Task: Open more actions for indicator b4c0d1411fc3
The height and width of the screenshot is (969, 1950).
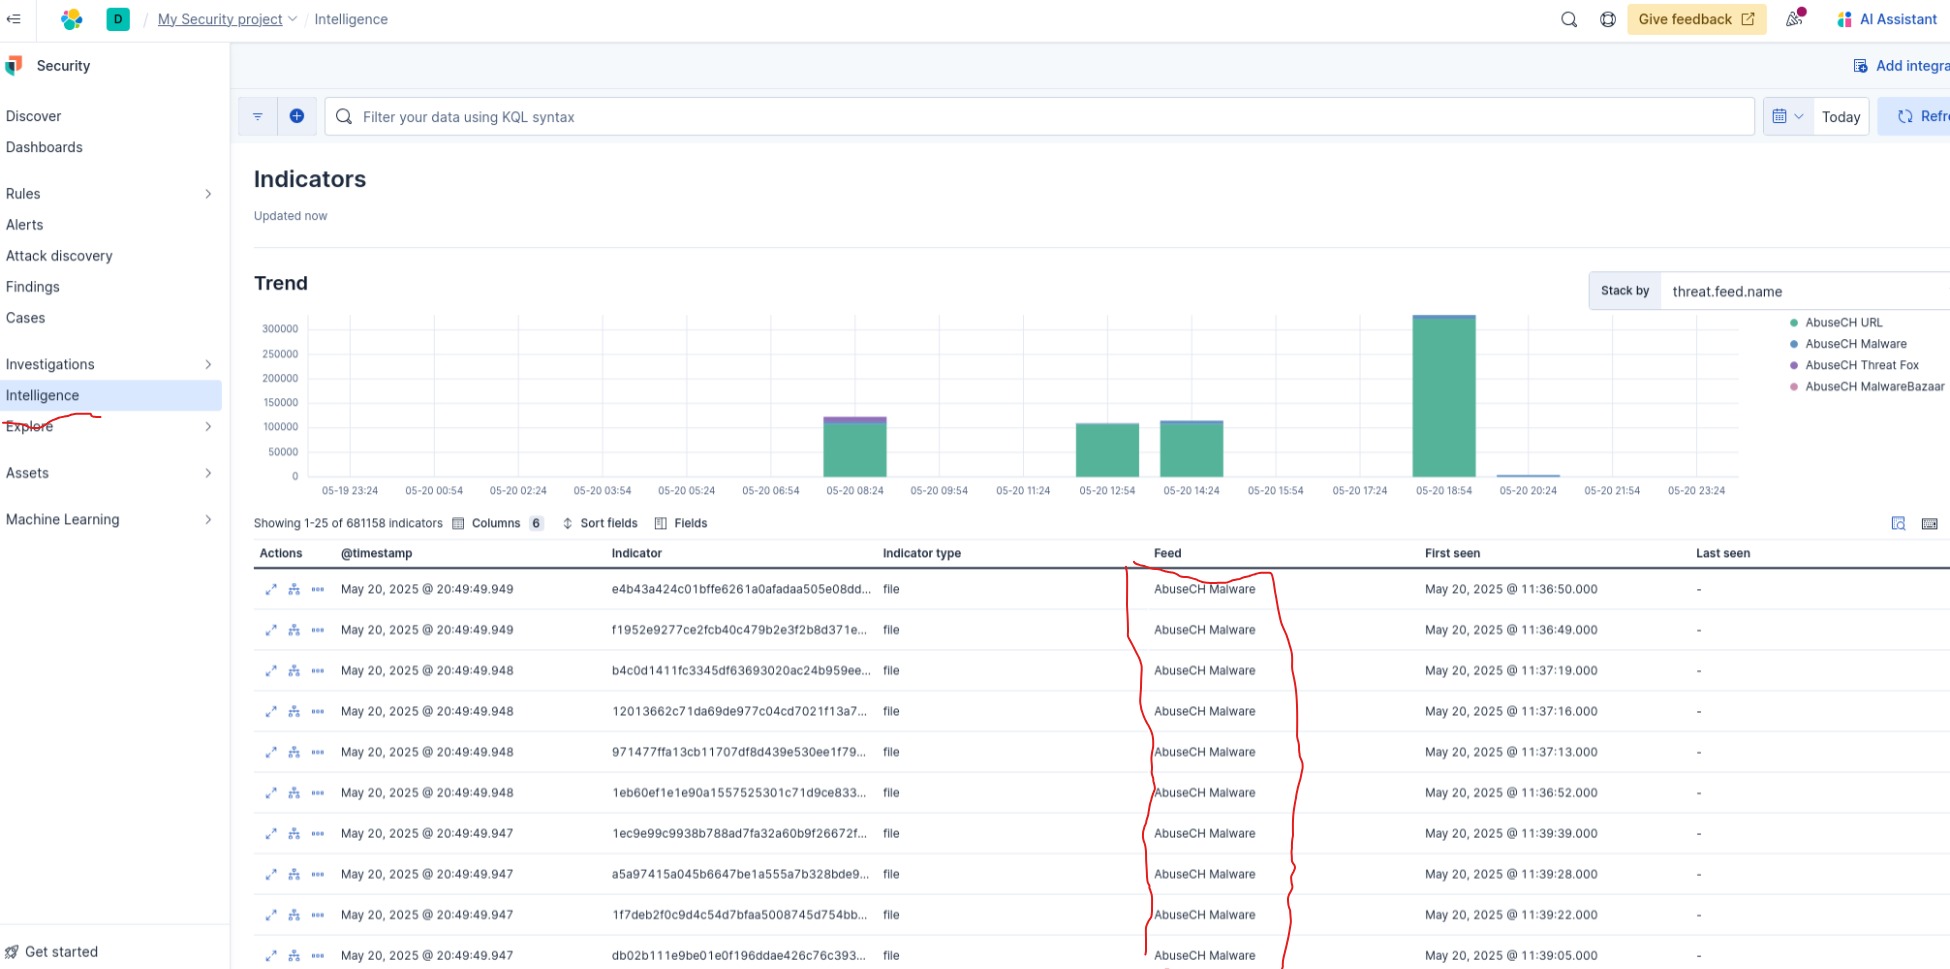Action: pyautogui.click(x=318, y=671)
